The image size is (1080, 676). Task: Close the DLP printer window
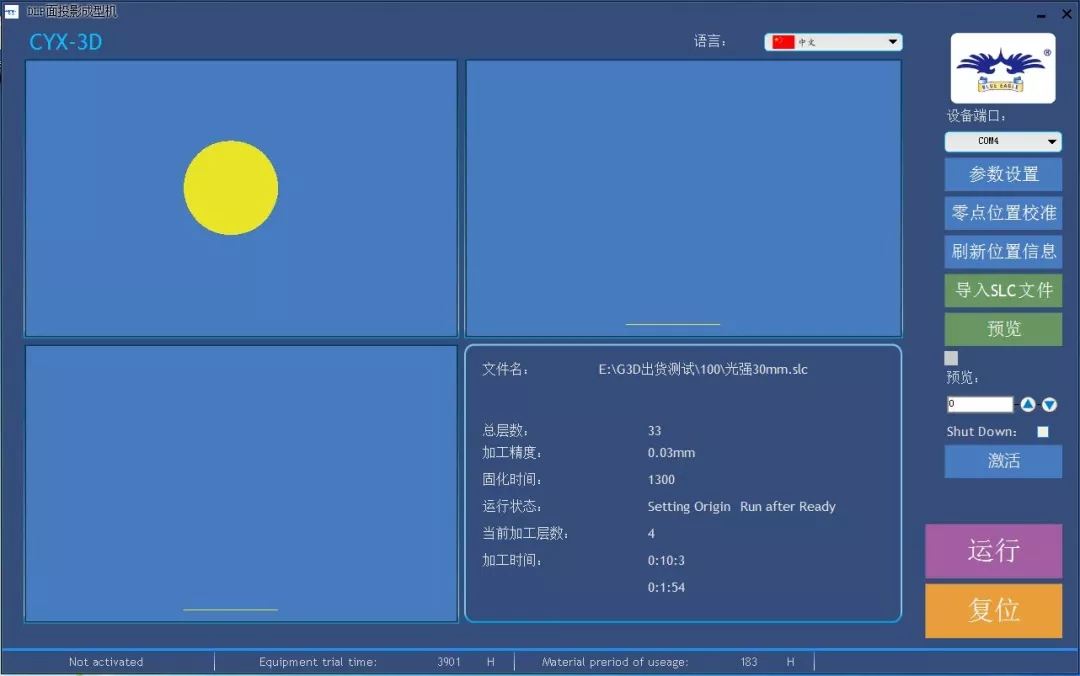tap(1066, 14)
